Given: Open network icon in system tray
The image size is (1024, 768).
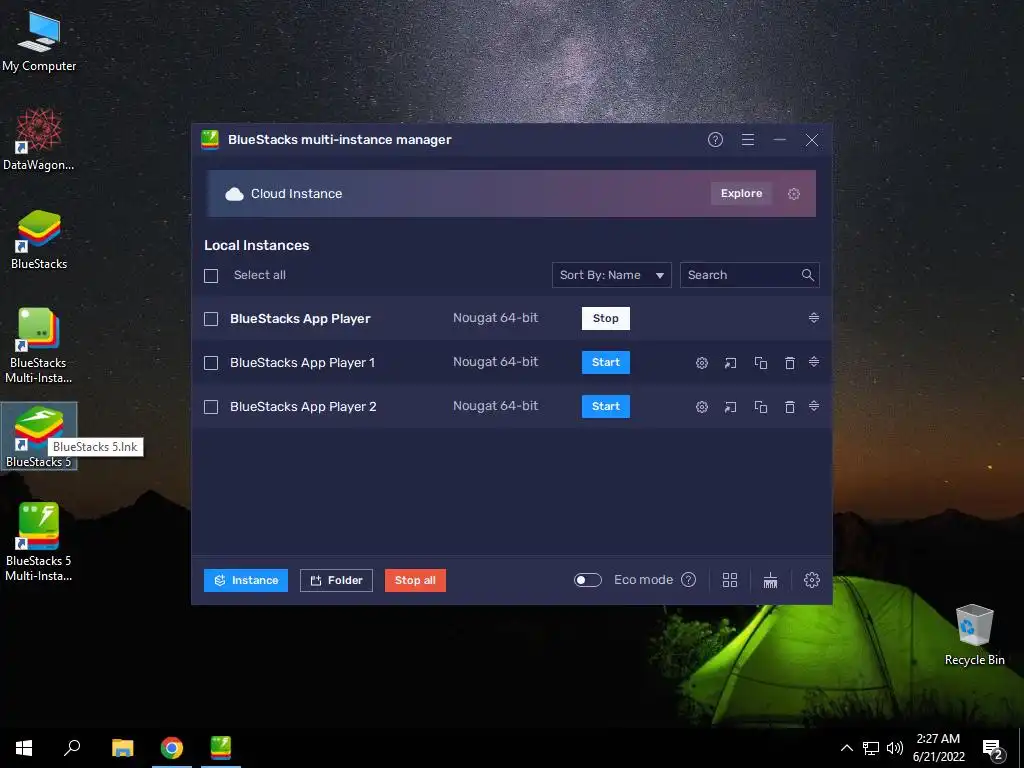Looking at the screenshot, I should click(x=871, y=748).
